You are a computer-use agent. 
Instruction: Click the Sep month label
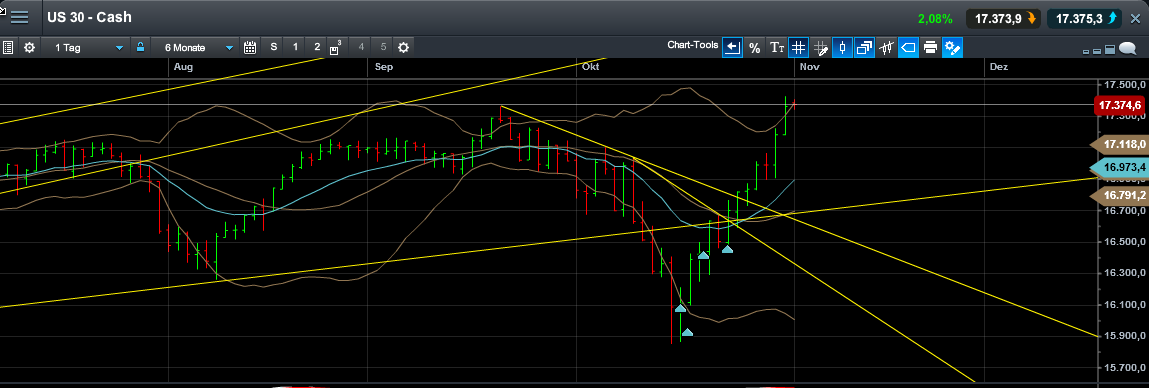tap(383, 67)
